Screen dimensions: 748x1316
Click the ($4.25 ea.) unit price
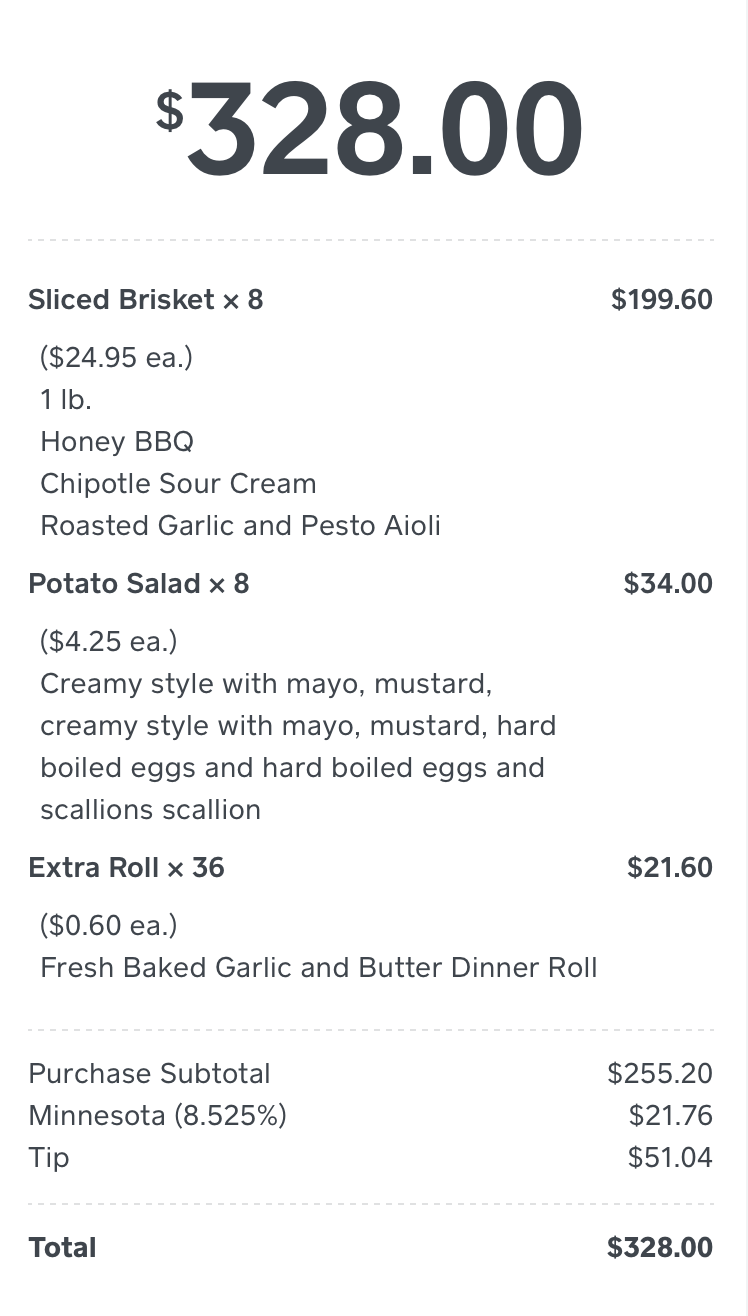coord(109,642)
